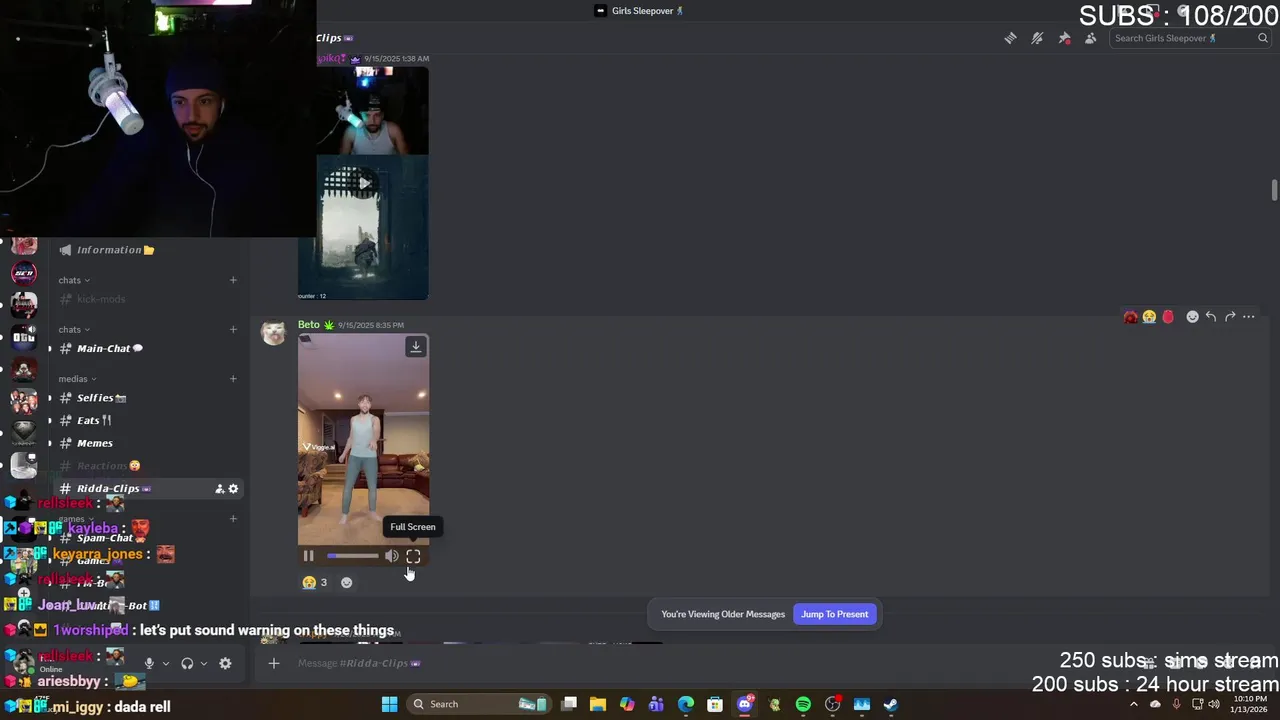
Task: Open Beto's user avatar
Action: (x=273, y=334)
